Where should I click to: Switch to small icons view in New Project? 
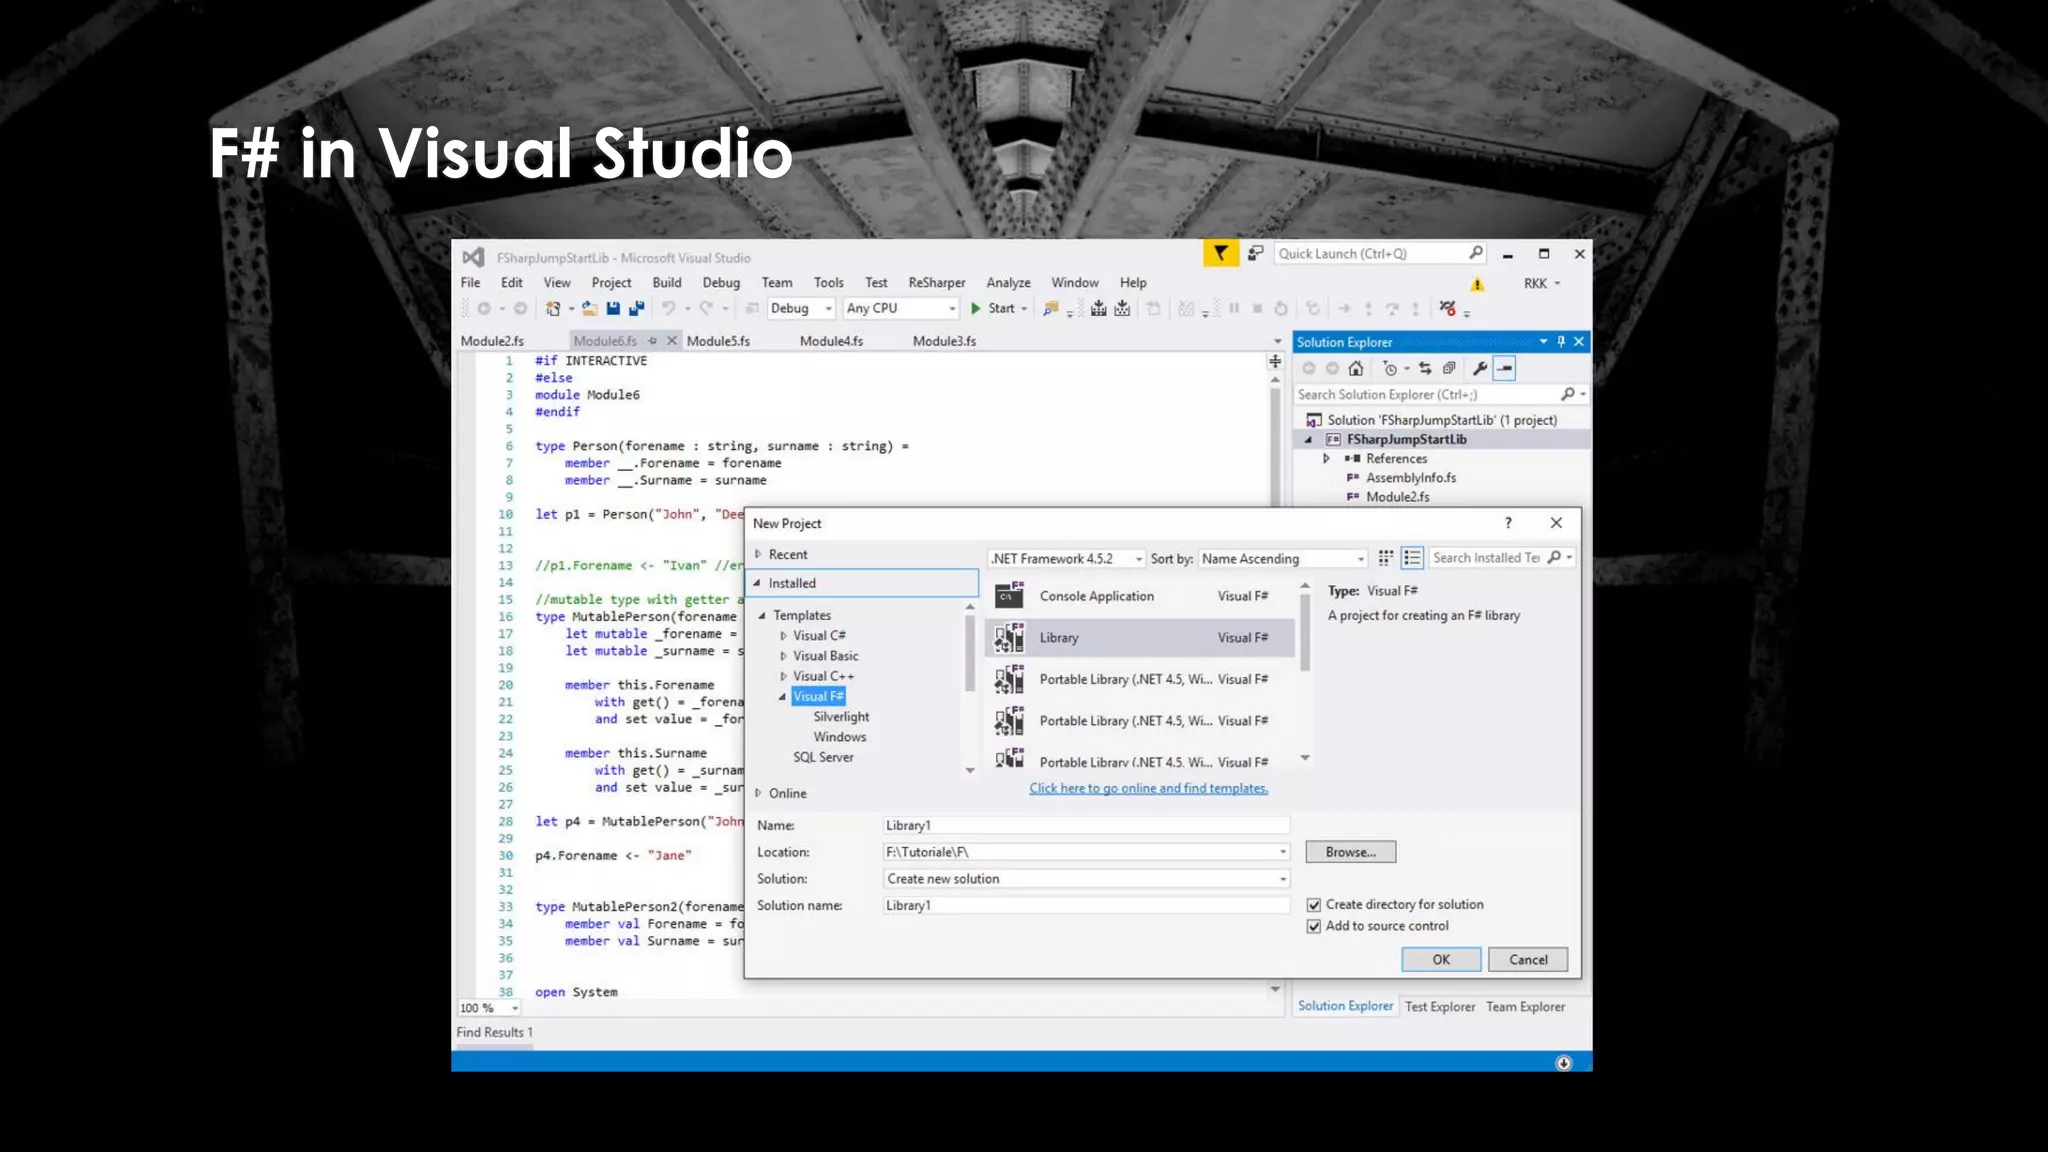coord(1386,558)
